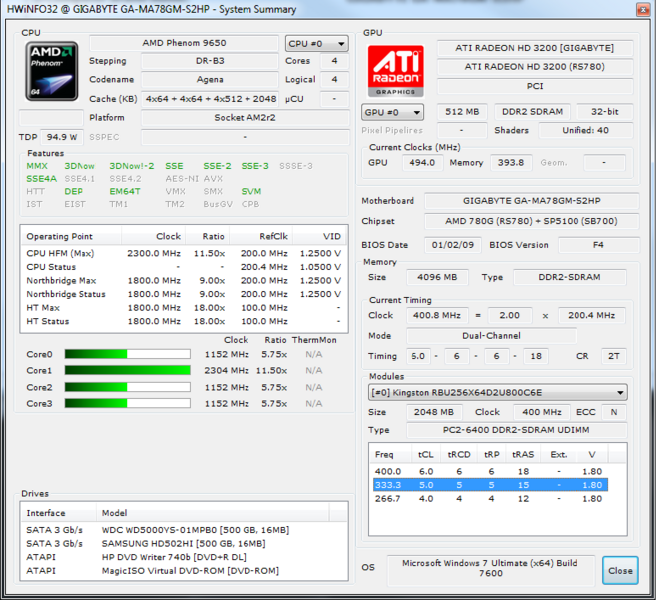Click the Core0 usage bar

pos(127,354)
